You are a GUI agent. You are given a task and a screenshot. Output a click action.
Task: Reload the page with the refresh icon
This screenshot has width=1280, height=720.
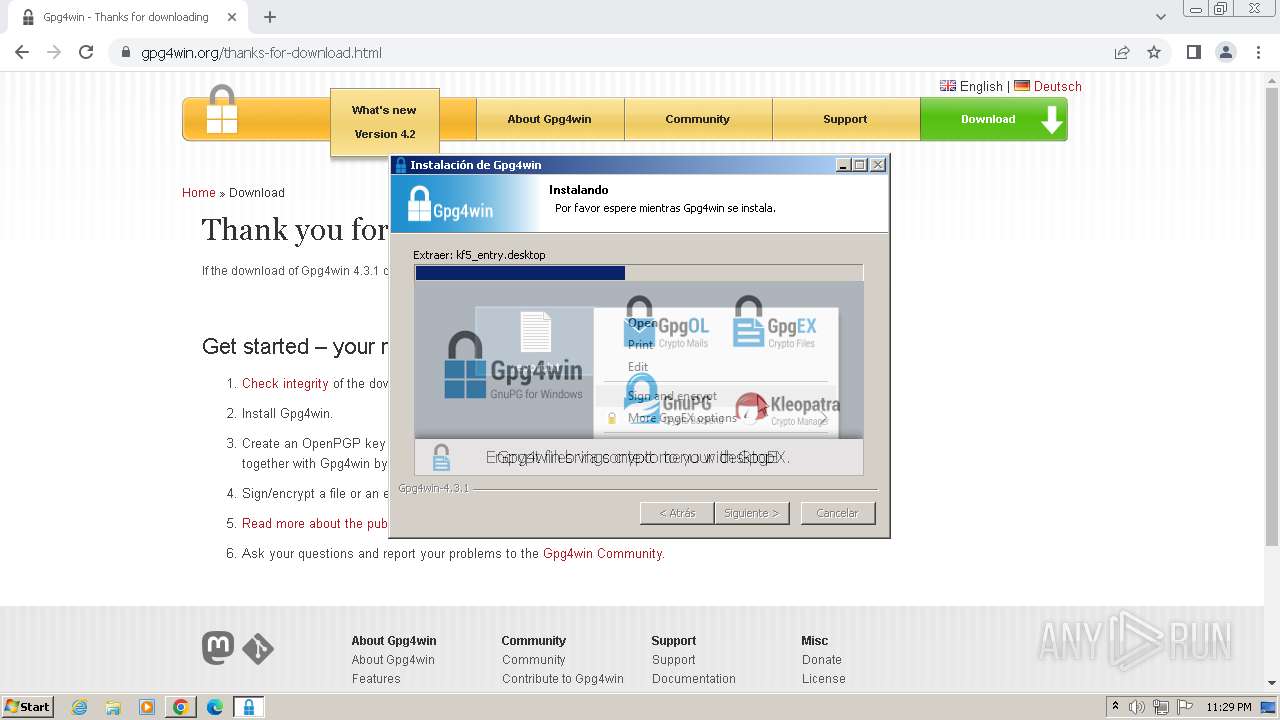(x=86, y=52)
